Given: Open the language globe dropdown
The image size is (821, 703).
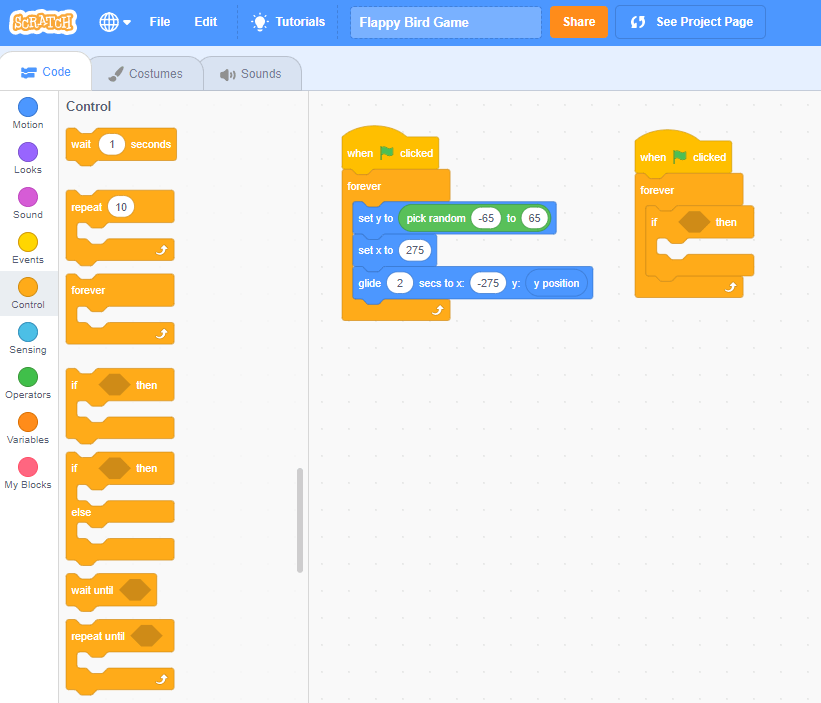Looking at the screenshot, I should point(113,21).
